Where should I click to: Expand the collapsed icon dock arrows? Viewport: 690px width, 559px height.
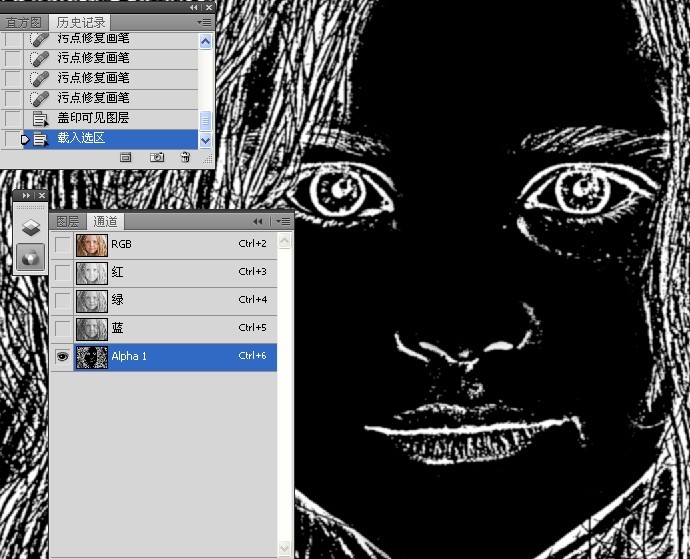coord(26,195)
